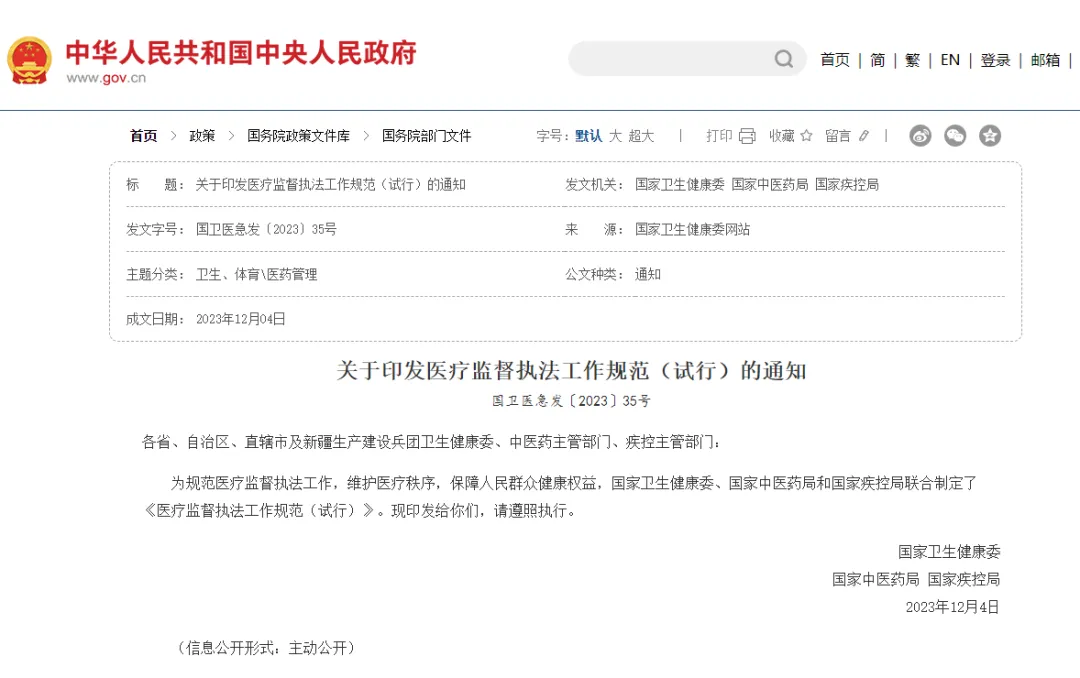Switch back to 默认 font size
The height and width of the screenshot is (678, 1080).
(x=590, y=135)
